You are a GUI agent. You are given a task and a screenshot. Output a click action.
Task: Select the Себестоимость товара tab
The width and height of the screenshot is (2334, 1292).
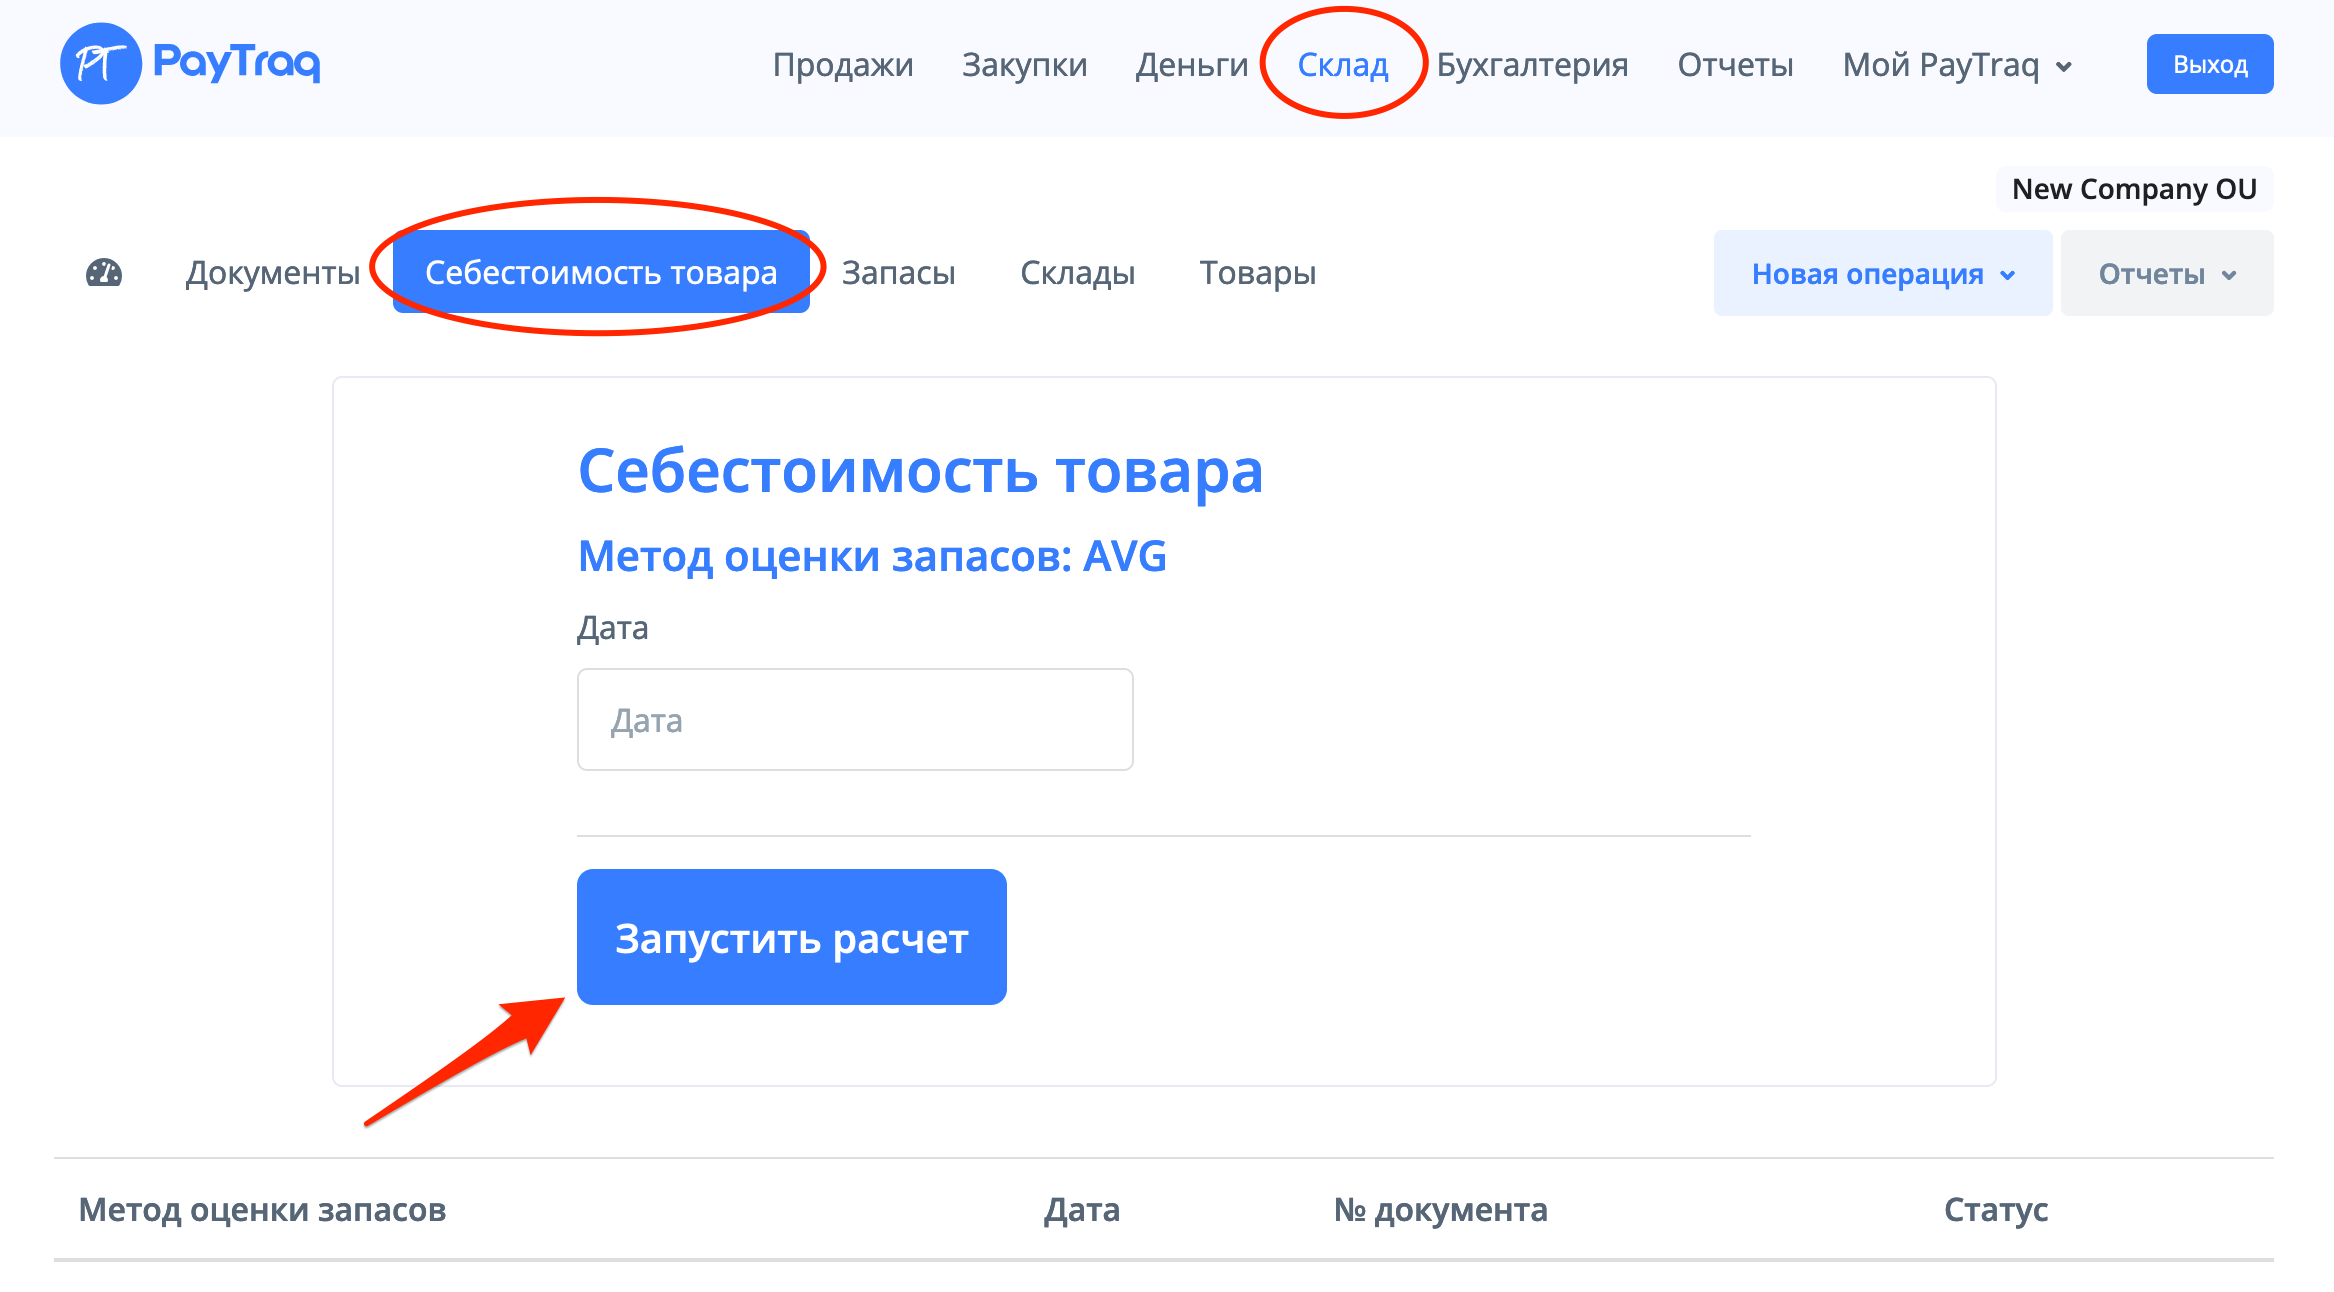pyautogui.click(x=601, y=273)
